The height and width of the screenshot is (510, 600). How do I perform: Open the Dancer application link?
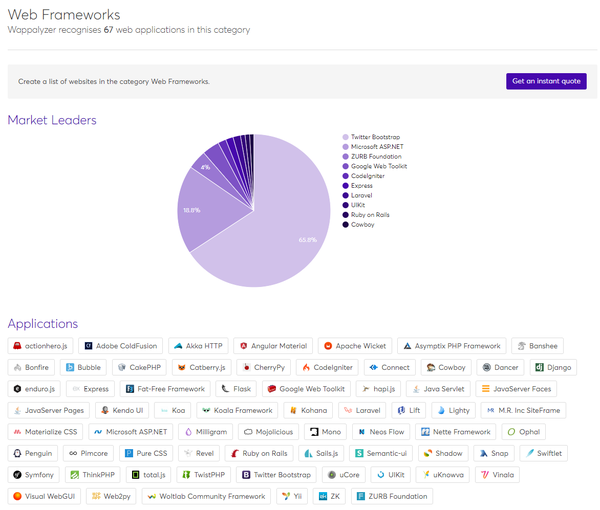[x=500, y=367]
